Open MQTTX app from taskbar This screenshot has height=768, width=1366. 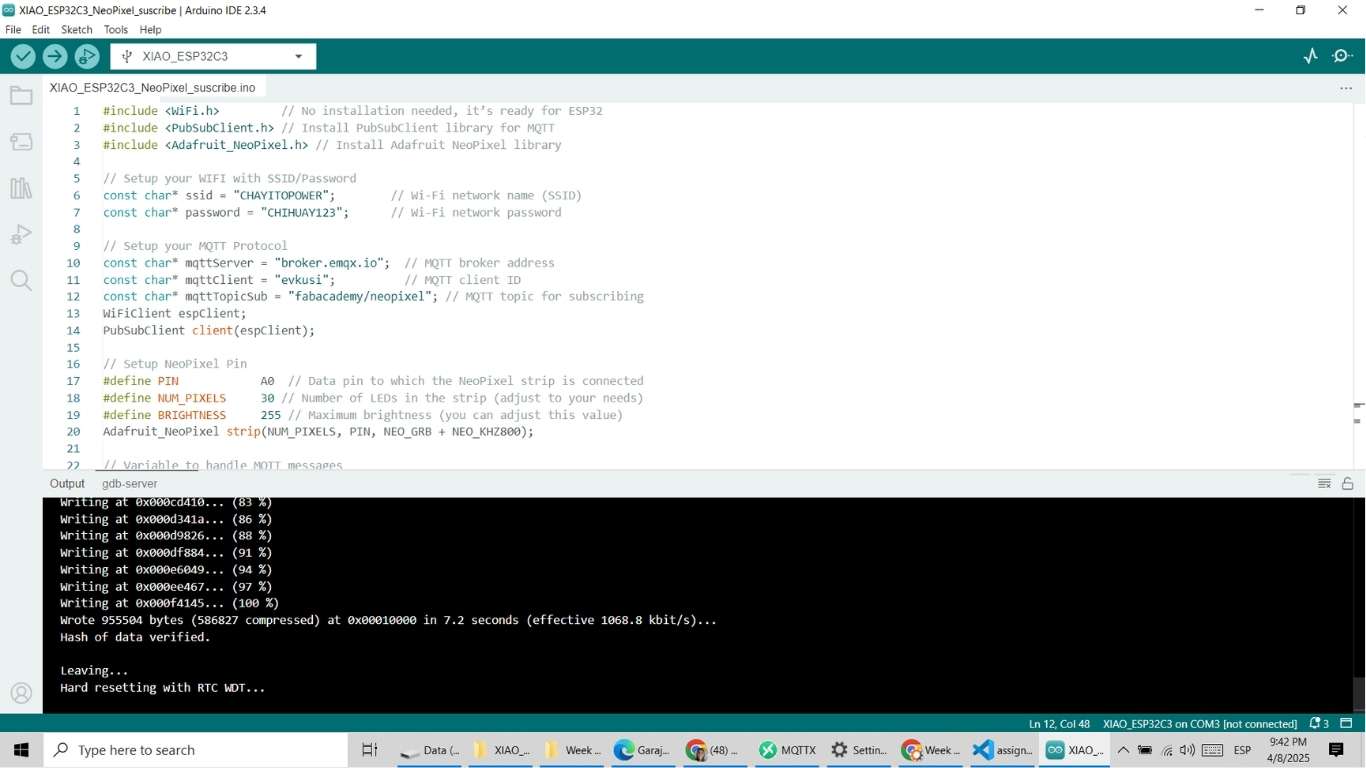787,750
